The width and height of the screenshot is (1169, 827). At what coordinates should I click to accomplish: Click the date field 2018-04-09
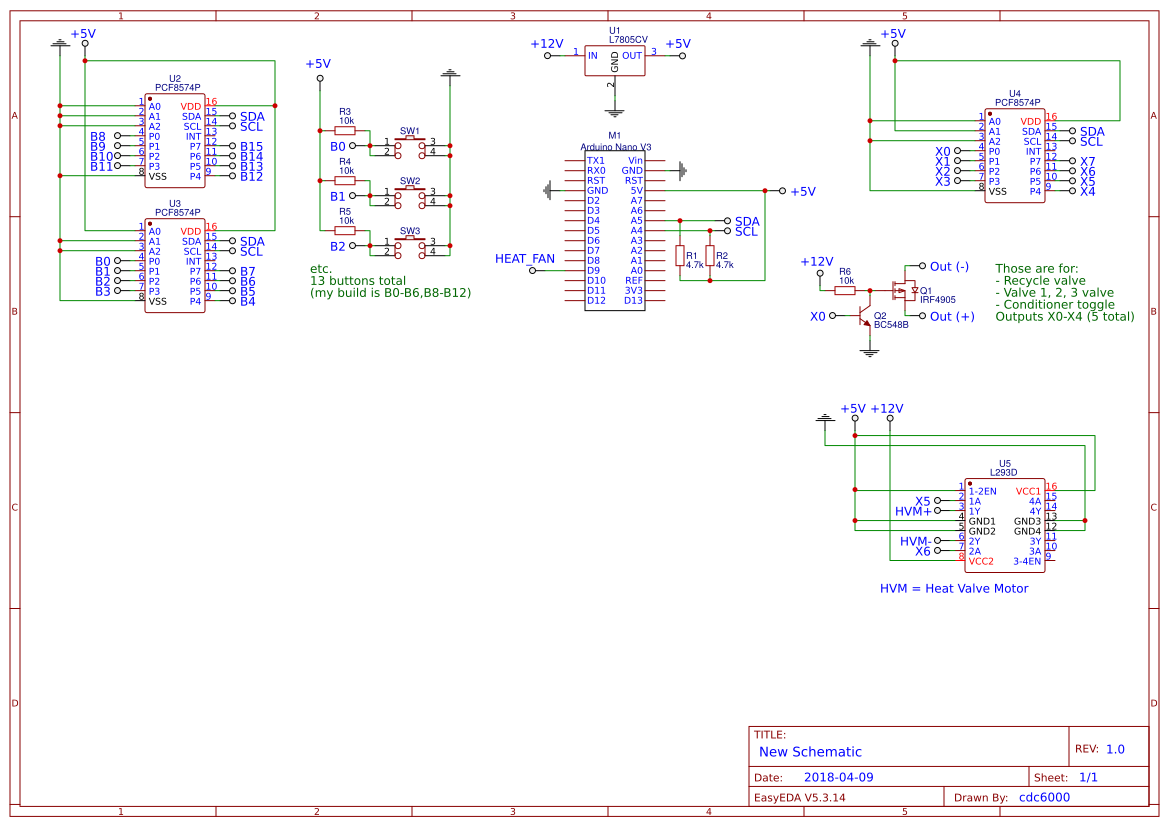[838, 777]
